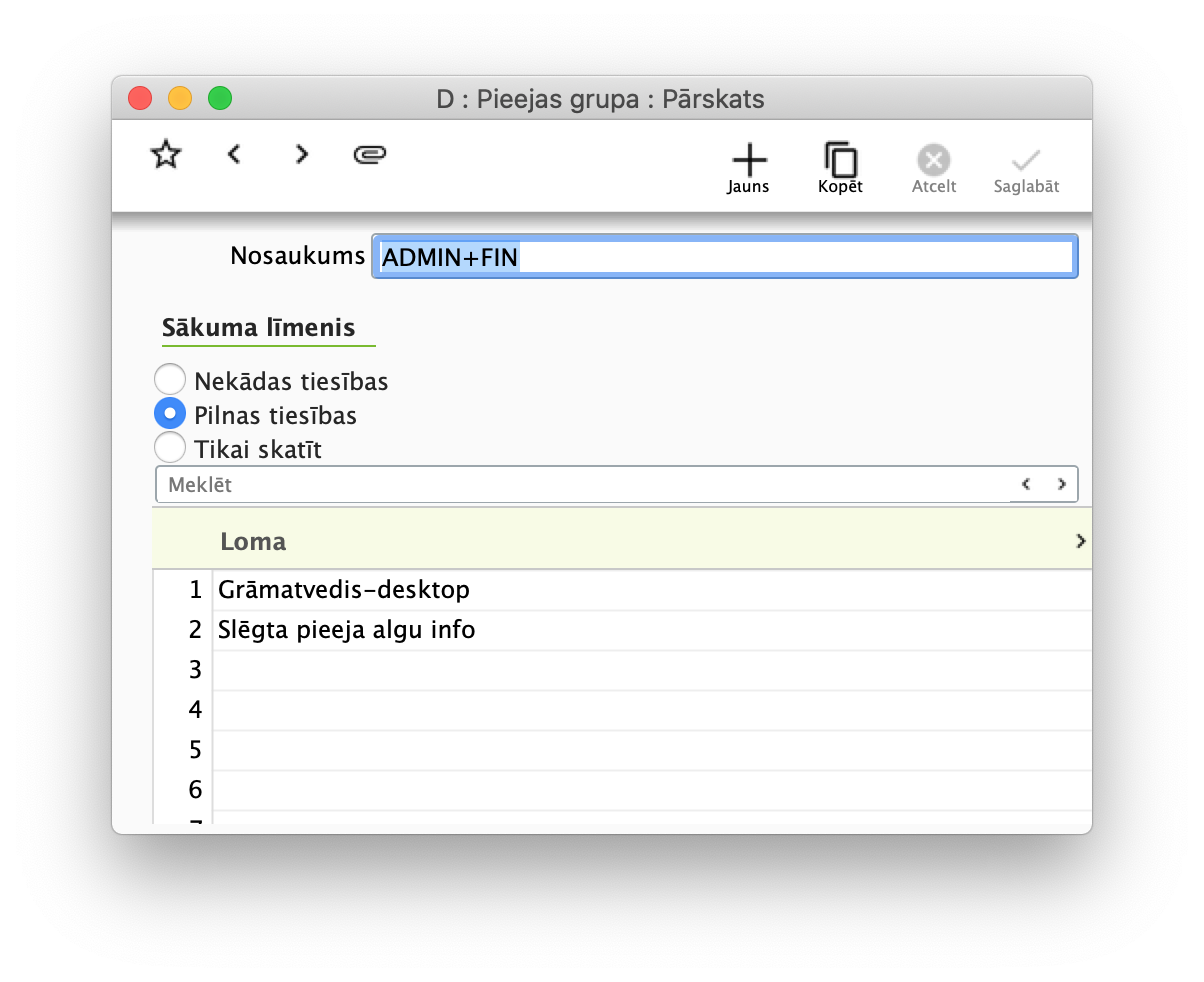This screenshot has height=982, width=1204.
Task: Click the favorites star icon
Action: [165, 153]
